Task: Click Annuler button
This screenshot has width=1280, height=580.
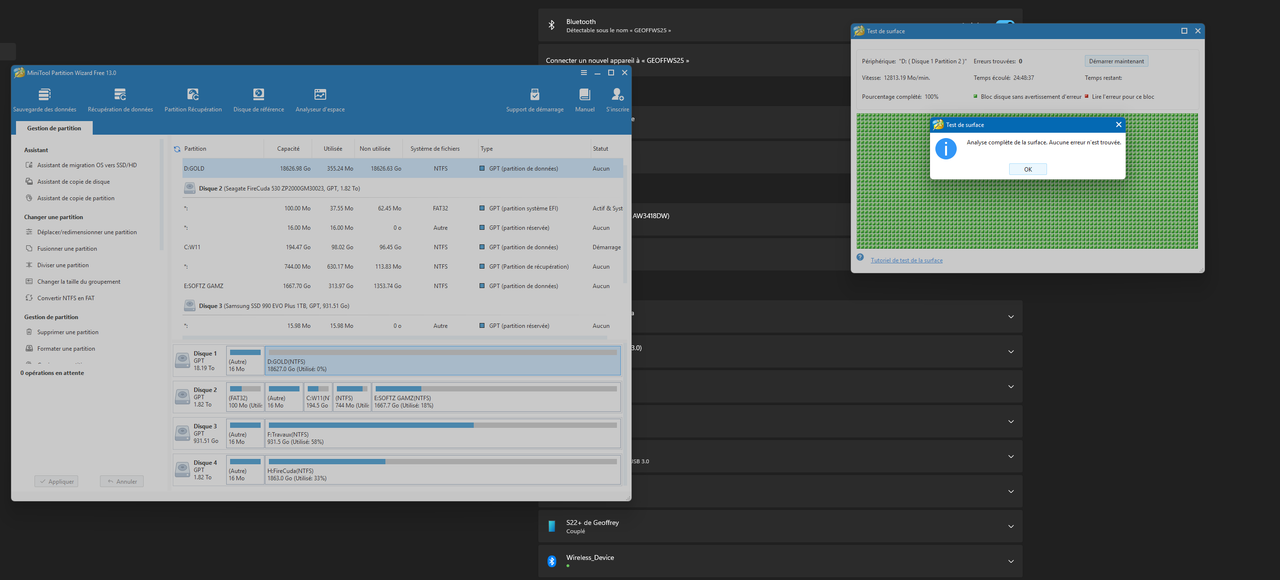Action: tap(122, 481)
